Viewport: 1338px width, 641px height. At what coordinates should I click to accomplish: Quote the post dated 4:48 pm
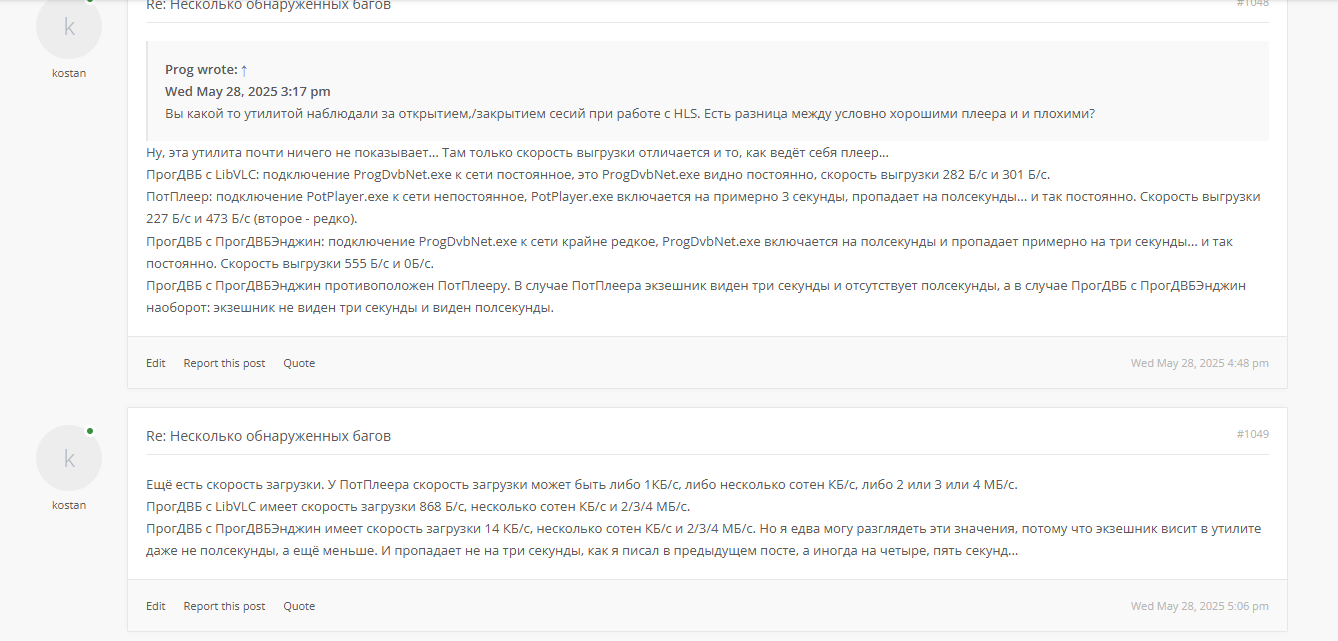pyautogui.click(x=299, y=363)
